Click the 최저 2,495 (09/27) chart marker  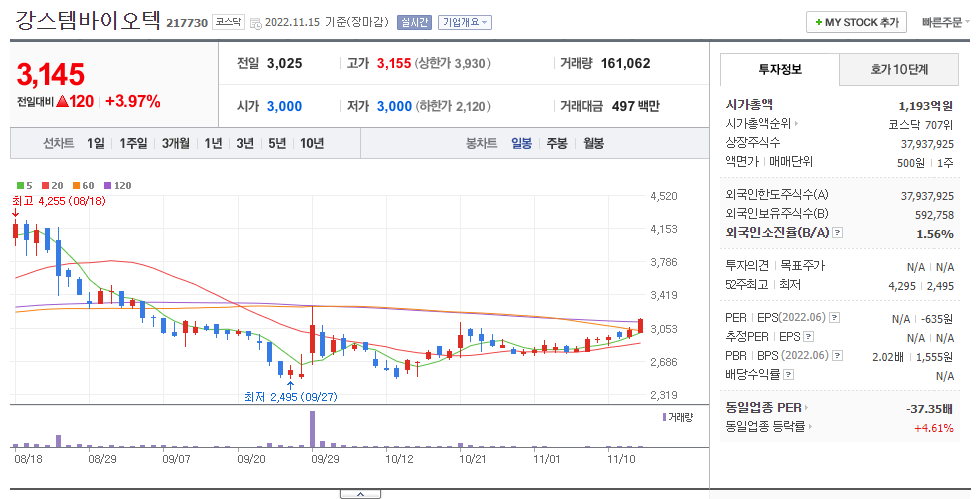(x=291, y=396)
